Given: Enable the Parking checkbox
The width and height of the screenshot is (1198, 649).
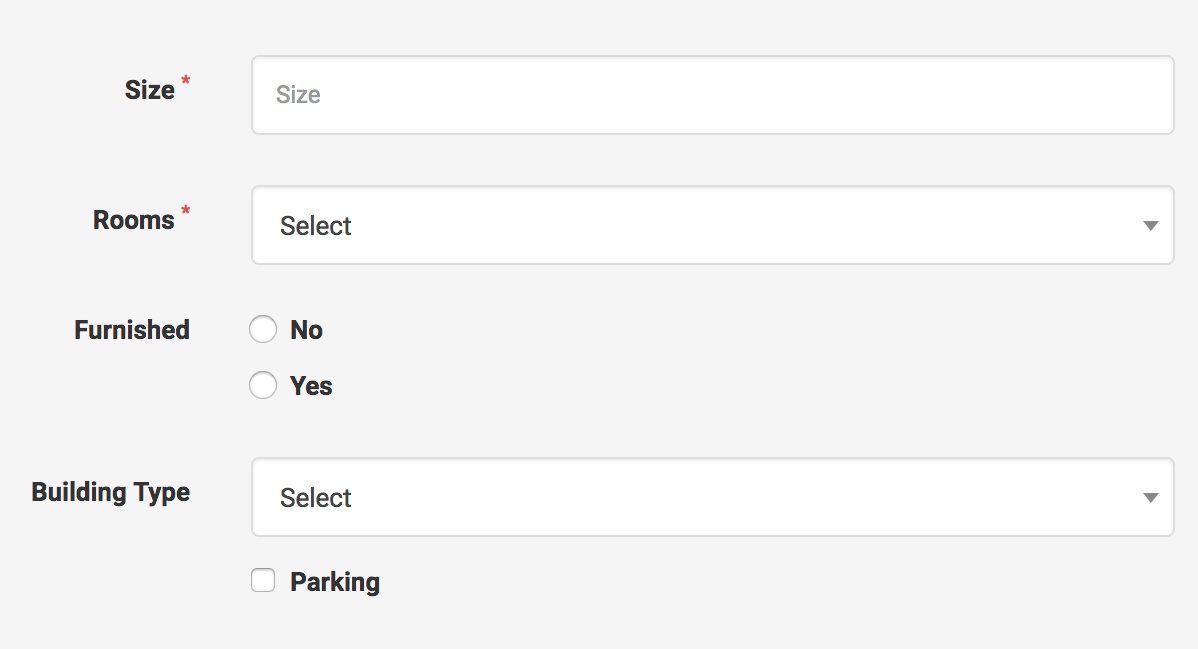Looking at the screenshot, I should pyautogui.click(x=263, y=581).
